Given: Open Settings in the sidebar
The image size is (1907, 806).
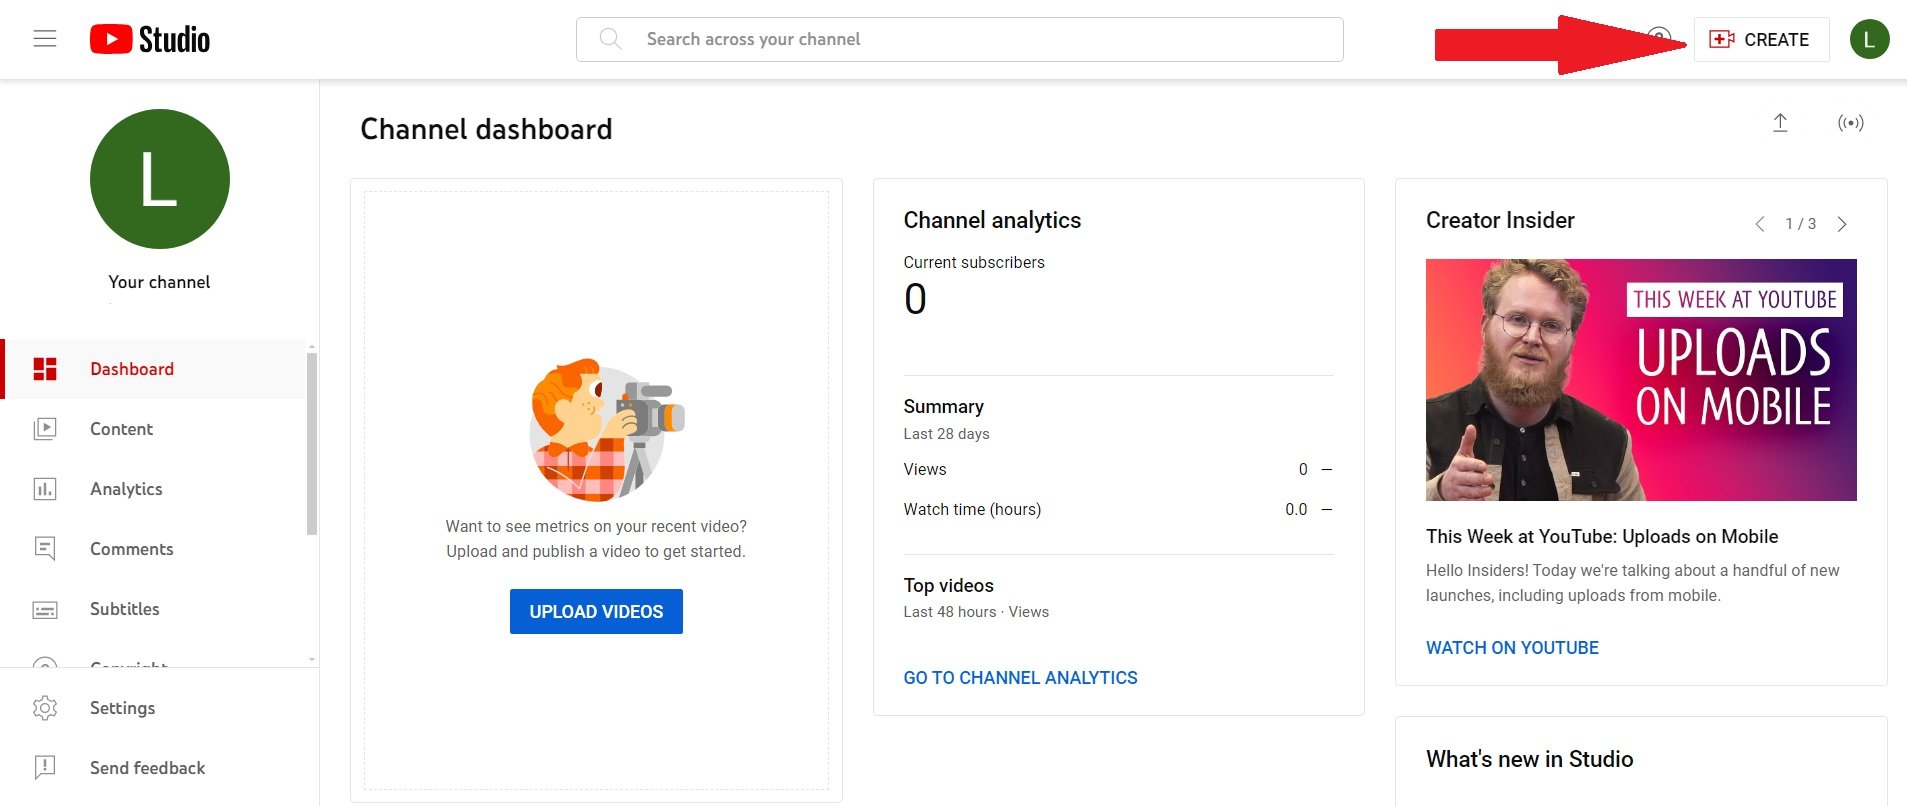Looking at the screenshot, I should 159,708.
